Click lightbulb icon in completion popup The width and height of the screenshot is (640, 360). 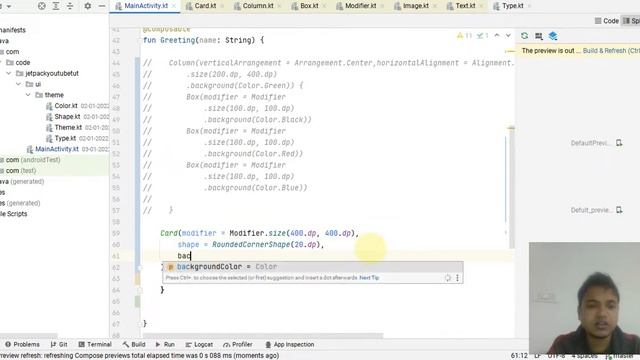click(x=448, y=278)
